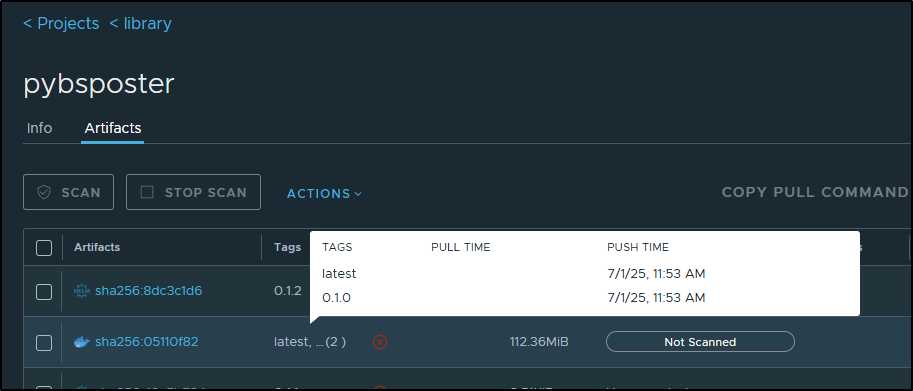Select the checkbox for sha256:05110f82

[44, 343]
